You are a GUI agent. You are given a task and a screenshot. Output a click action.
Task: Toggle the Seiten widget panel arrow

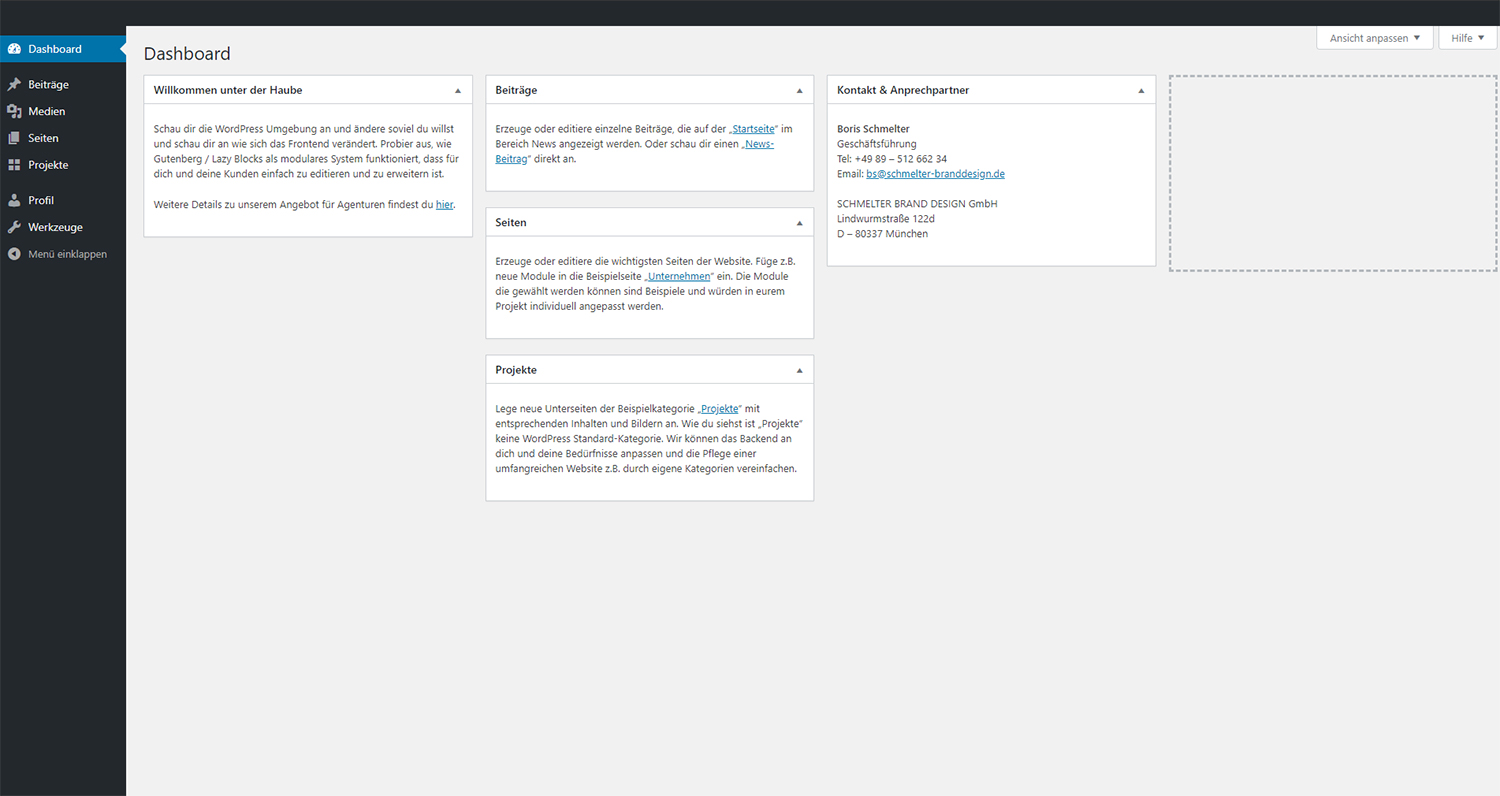(799, 222)
